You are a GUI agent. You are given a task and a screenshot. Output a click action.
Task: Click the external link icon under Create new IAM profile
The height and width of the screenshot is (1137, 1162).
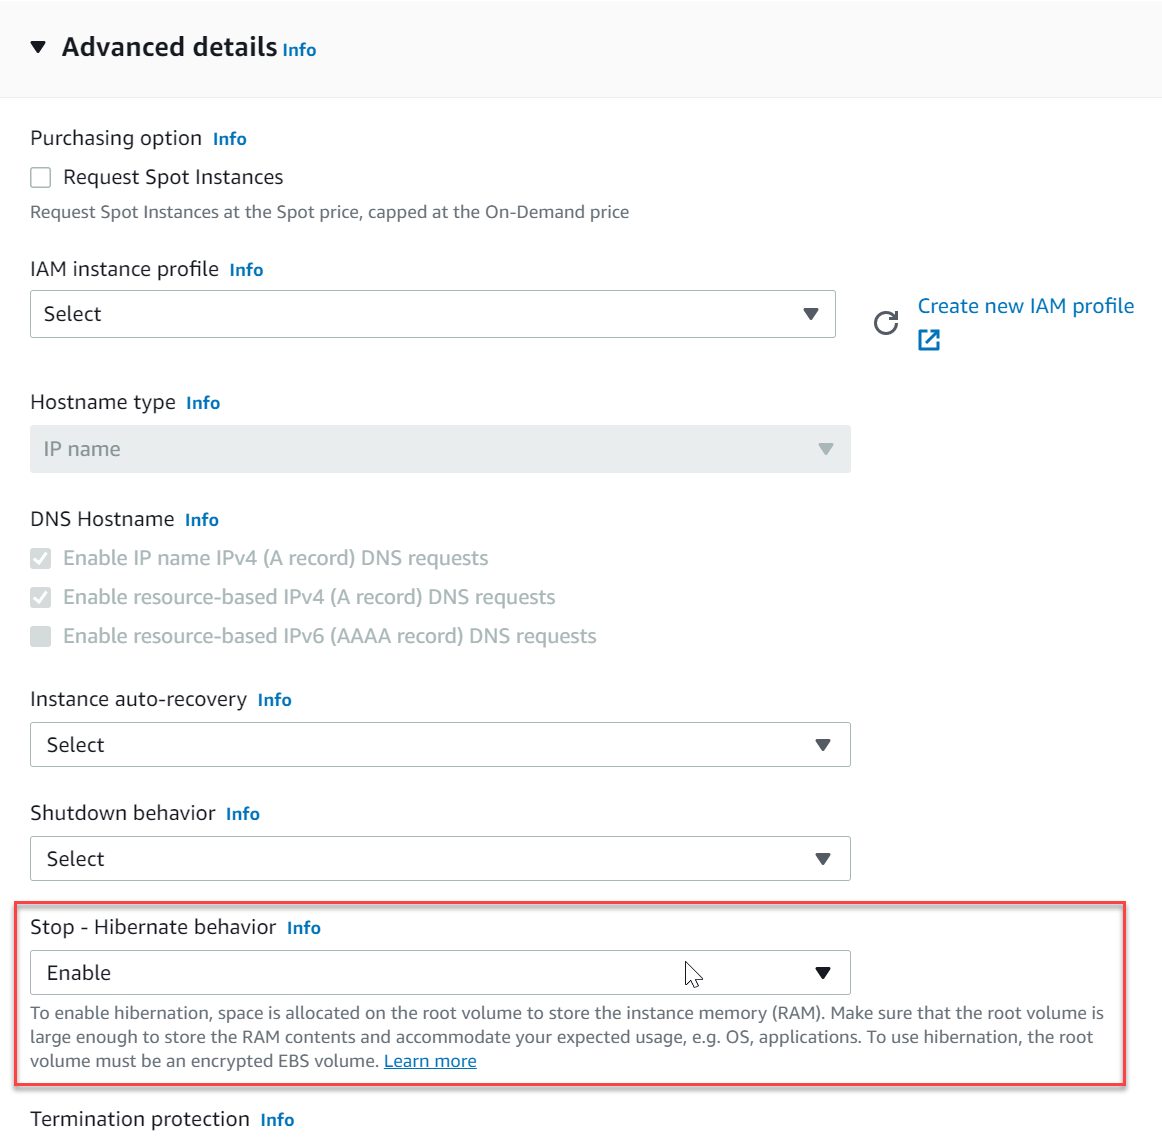click(929, 340)
